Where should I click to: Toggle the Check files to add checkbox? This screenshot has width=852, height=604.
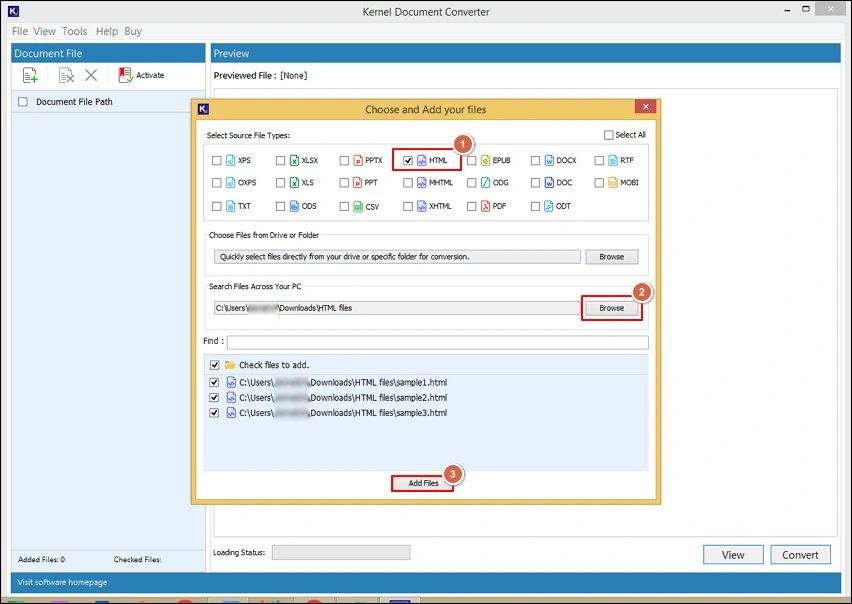(x=215, y=365)
